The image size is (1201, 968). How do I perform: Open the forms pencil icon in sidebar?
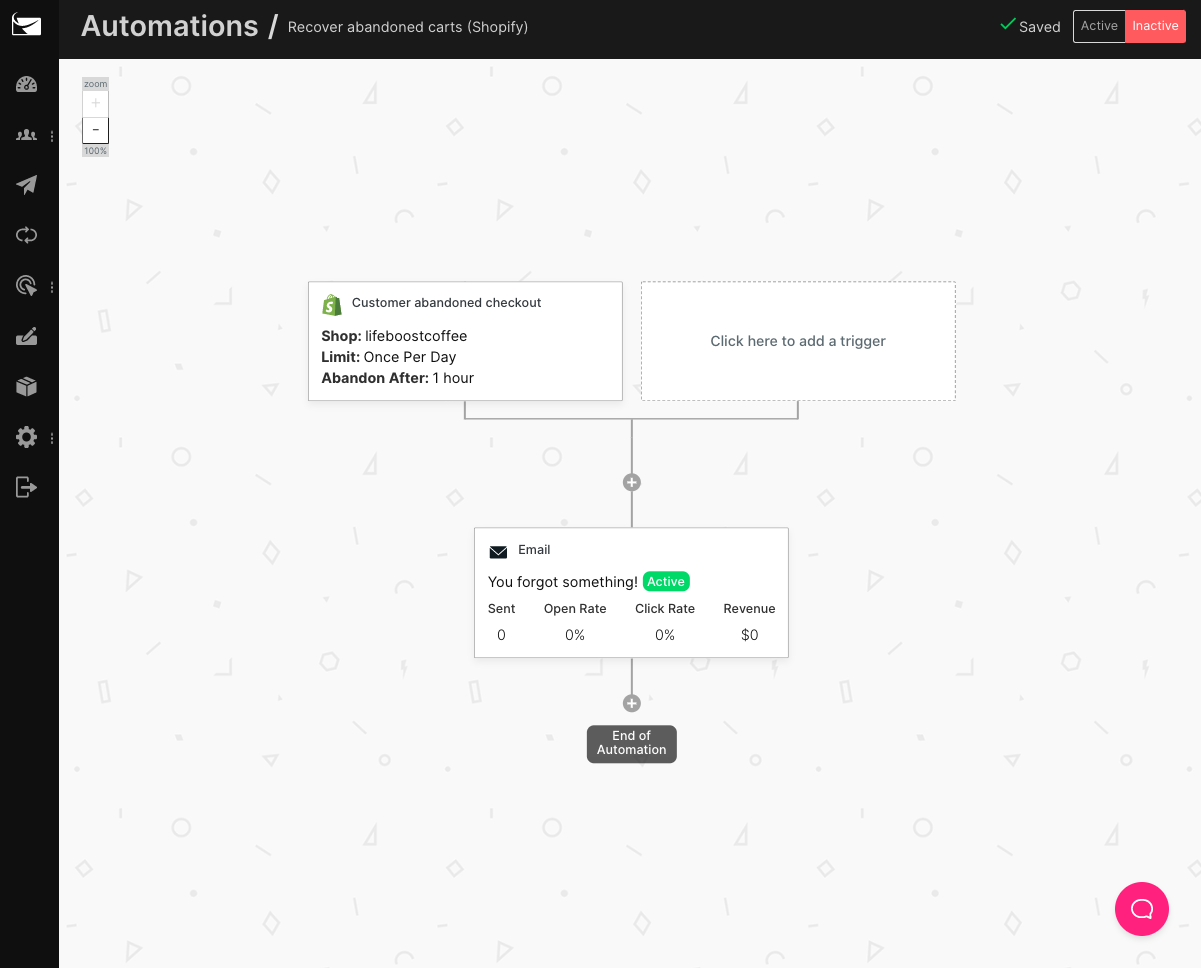(27, 337)
